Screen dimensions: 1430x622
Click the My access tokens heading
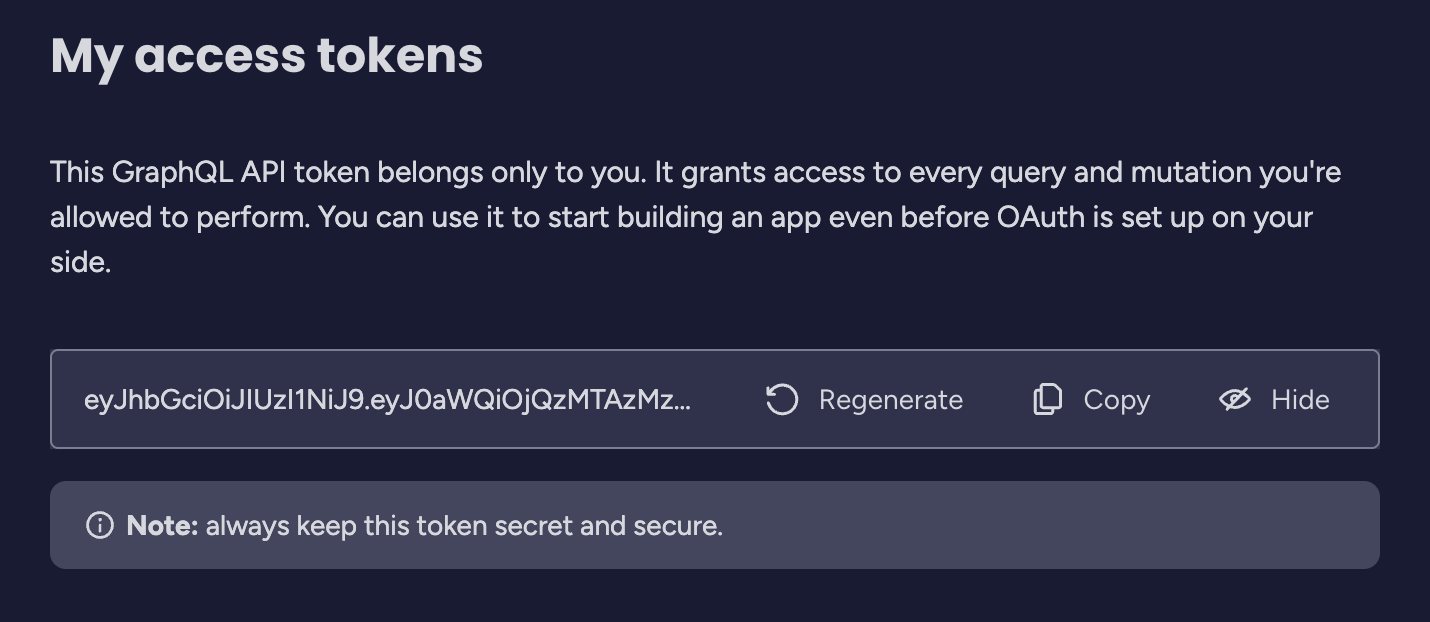[266, 55]
